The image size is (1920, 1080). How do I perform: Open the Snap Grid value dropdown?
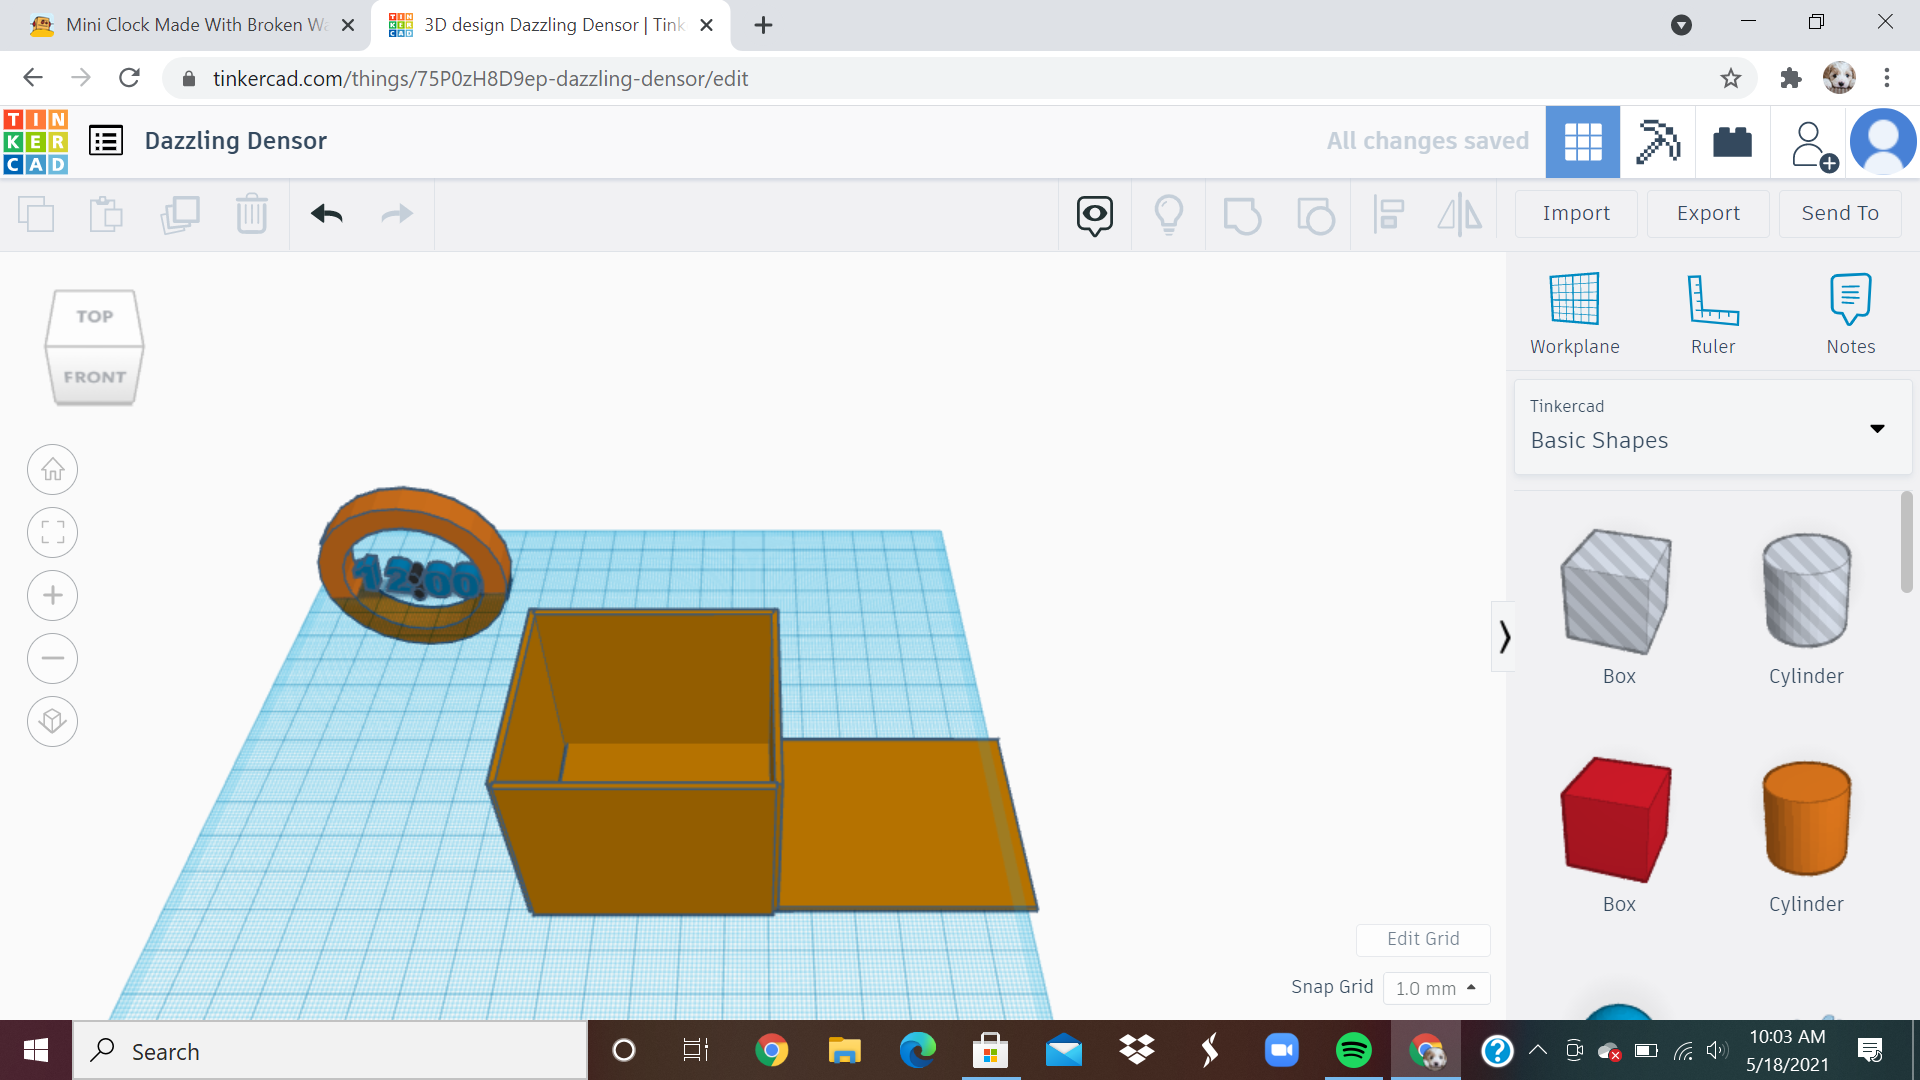(1437, 988)
